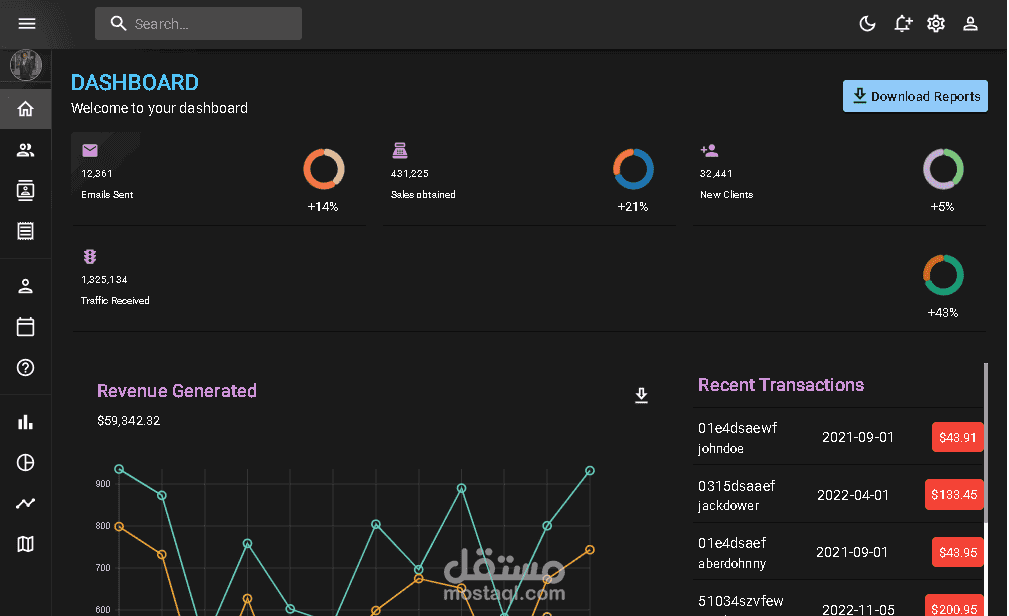This screenshot has width=1009, height=616.
Task: Click the $200.95 amount badge
Action: click(x=954, y=606)
